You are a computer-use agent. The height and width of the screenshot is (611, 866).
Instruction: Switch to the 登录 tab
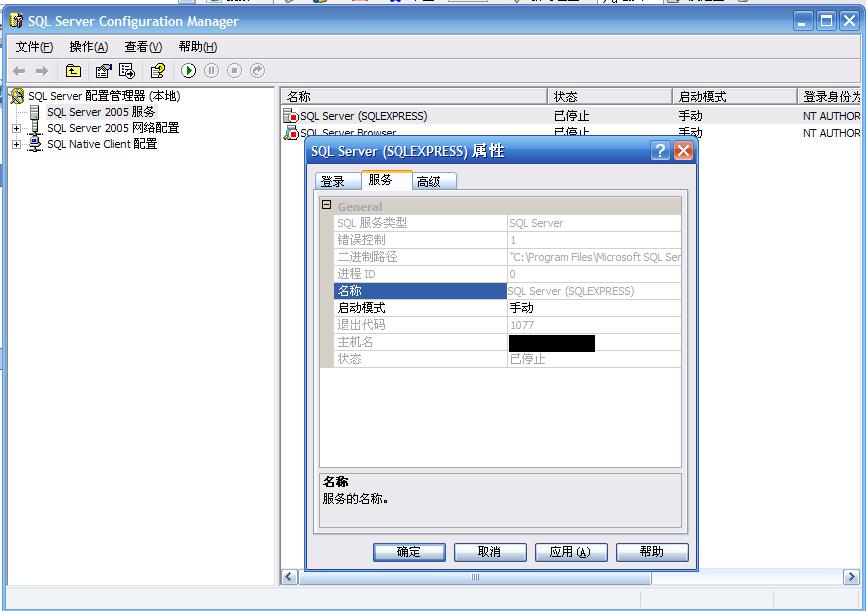337,181
